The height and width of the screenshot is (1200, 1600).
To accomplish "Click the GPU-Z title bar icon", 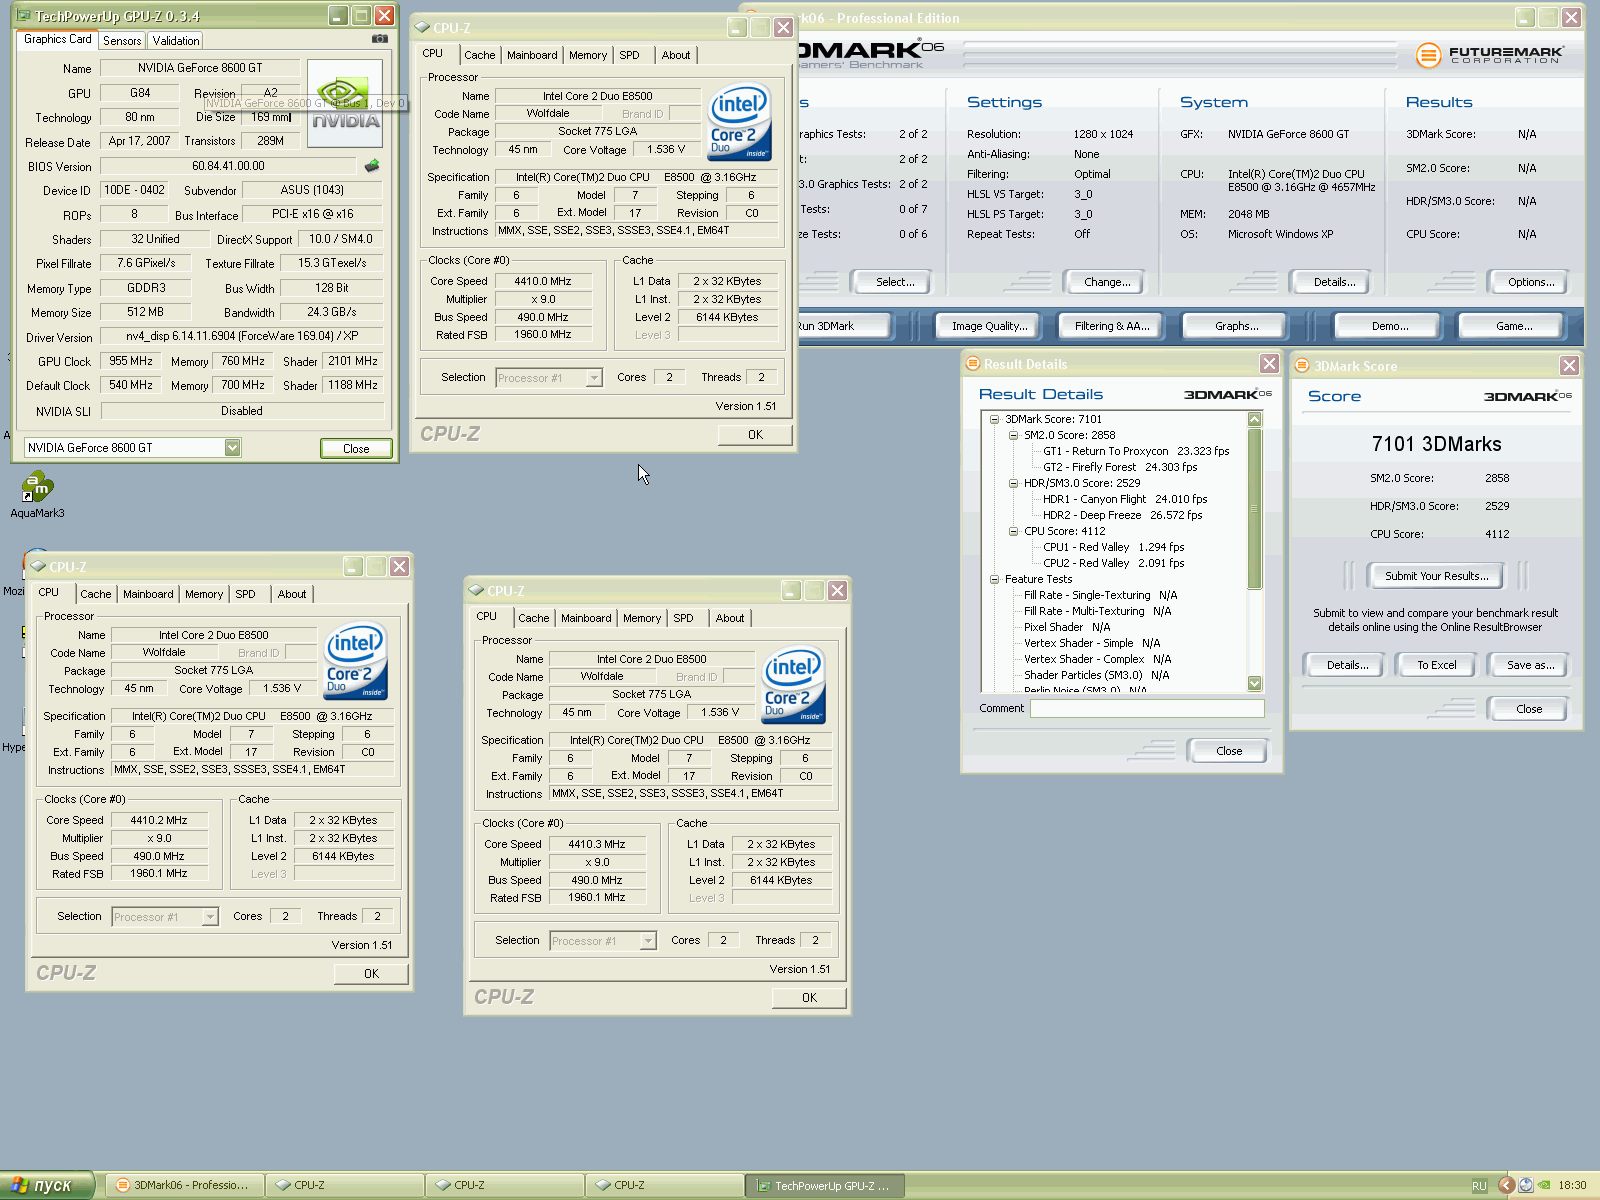I will 23,16.
